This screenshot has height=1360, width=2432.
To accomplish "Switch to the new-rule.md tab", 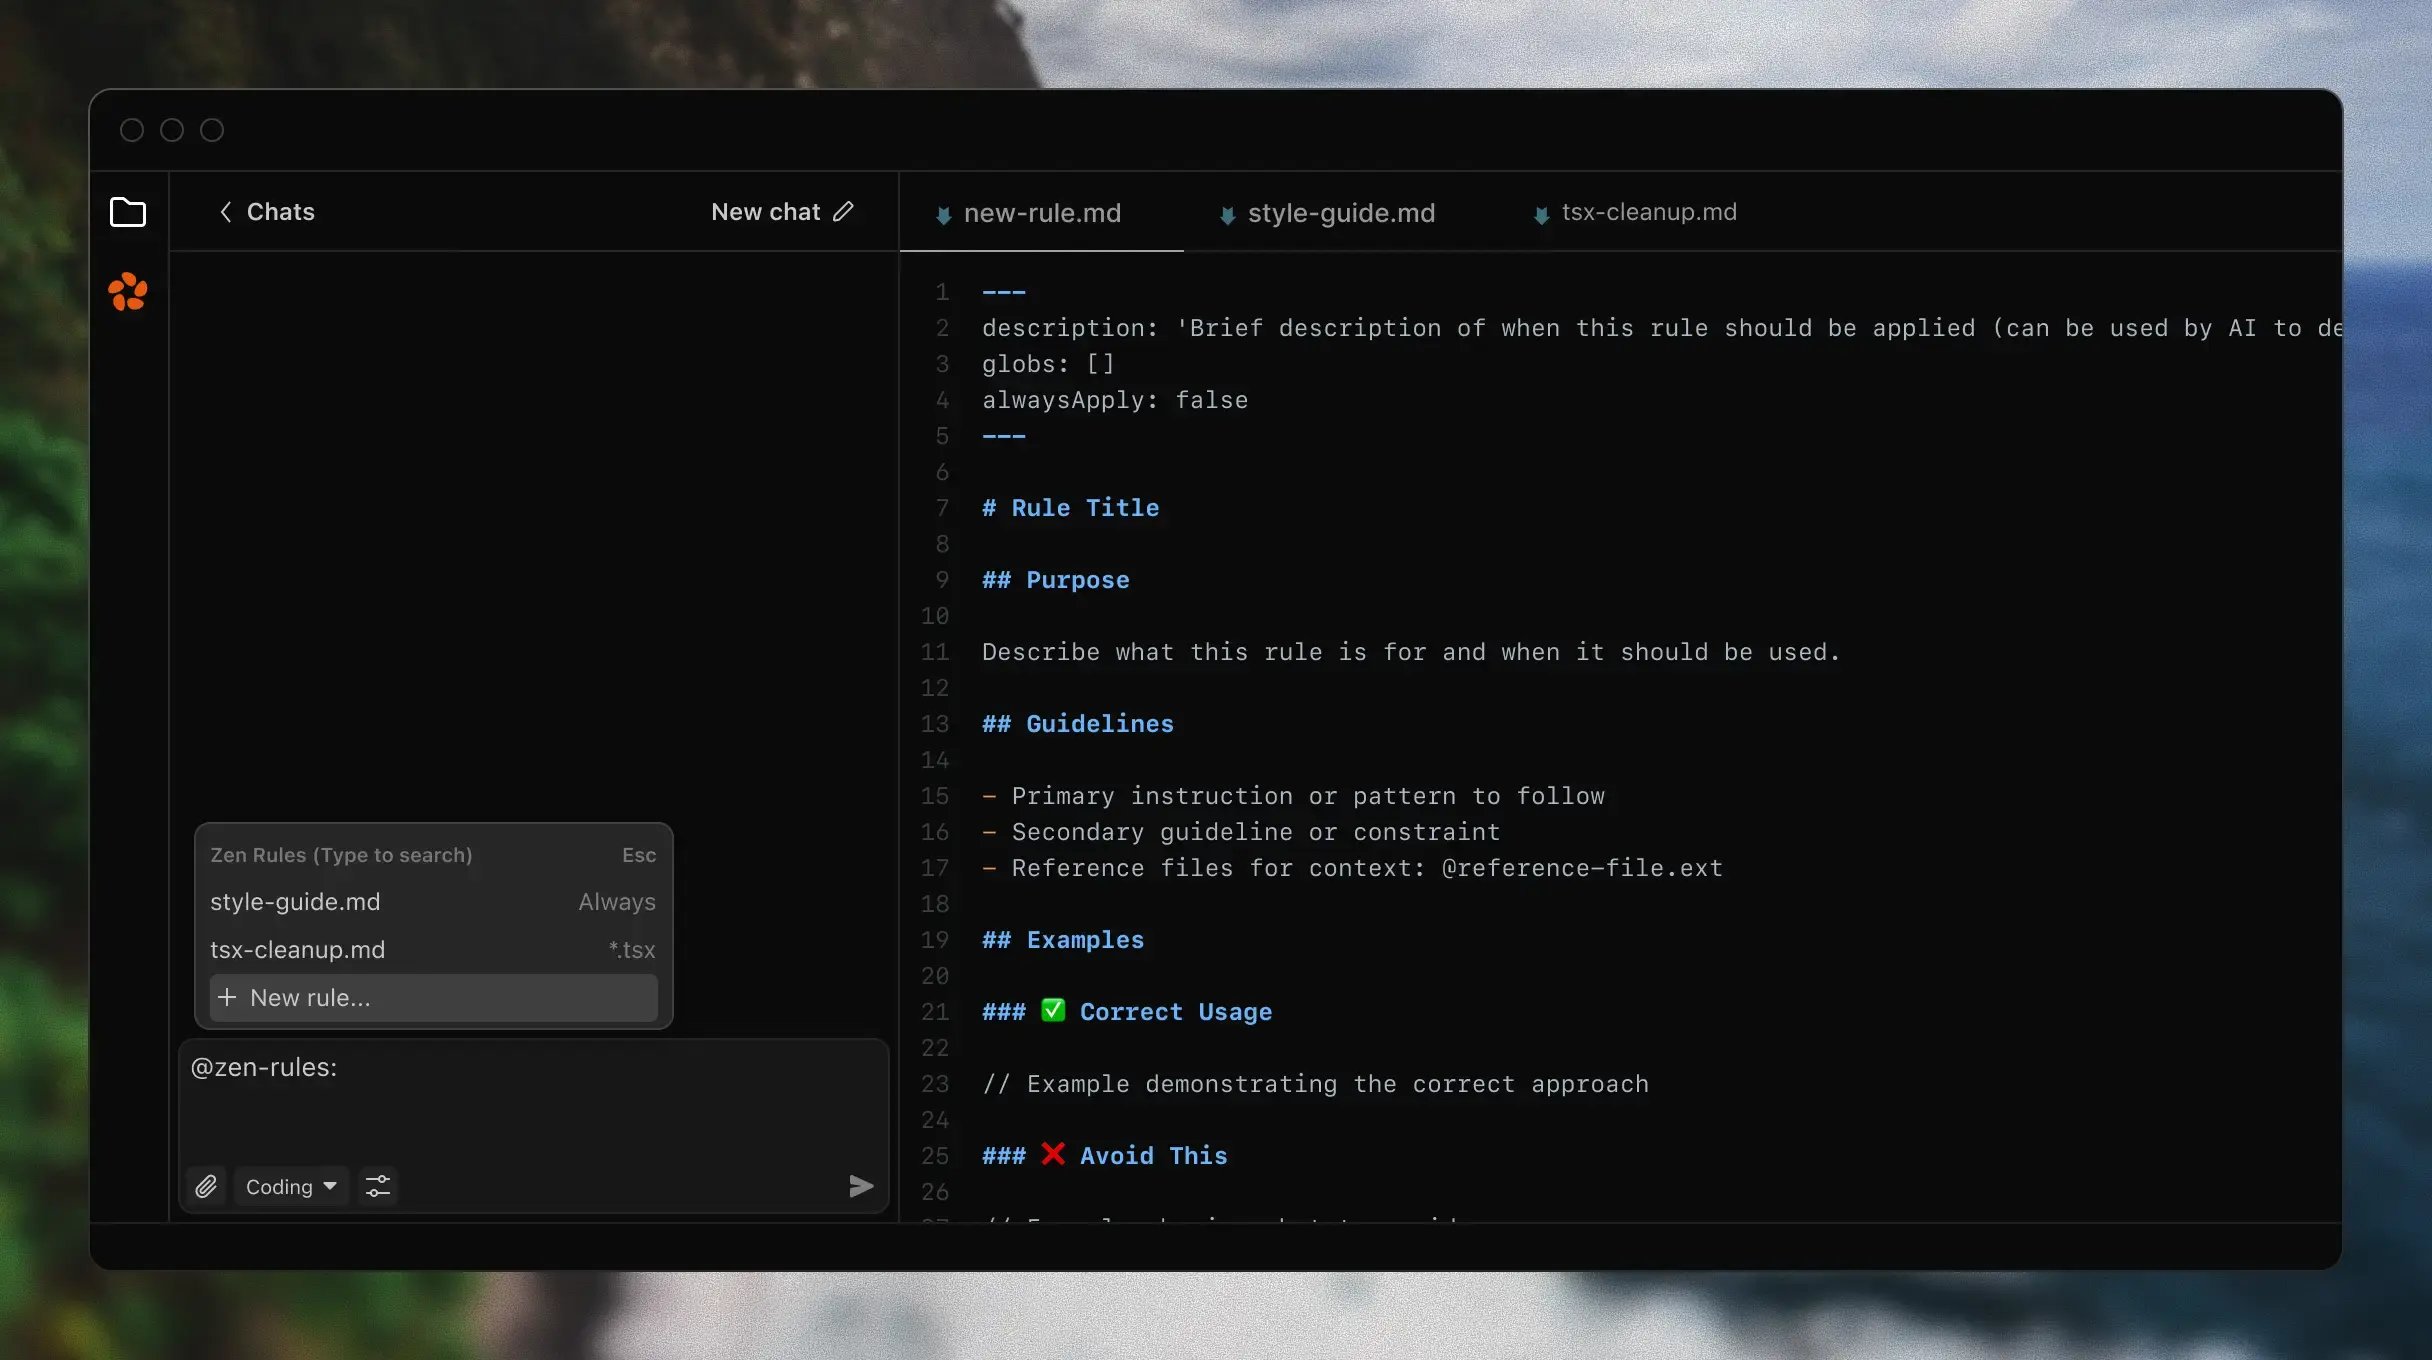I will coord(1042,213).
